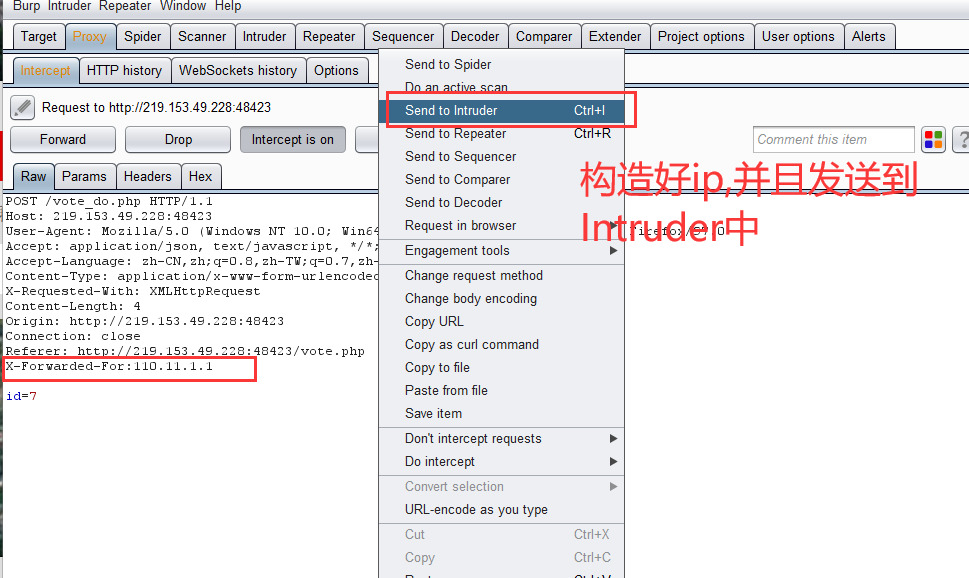
Task: Open the Intruder tab
Action: [x=264, y=36]
